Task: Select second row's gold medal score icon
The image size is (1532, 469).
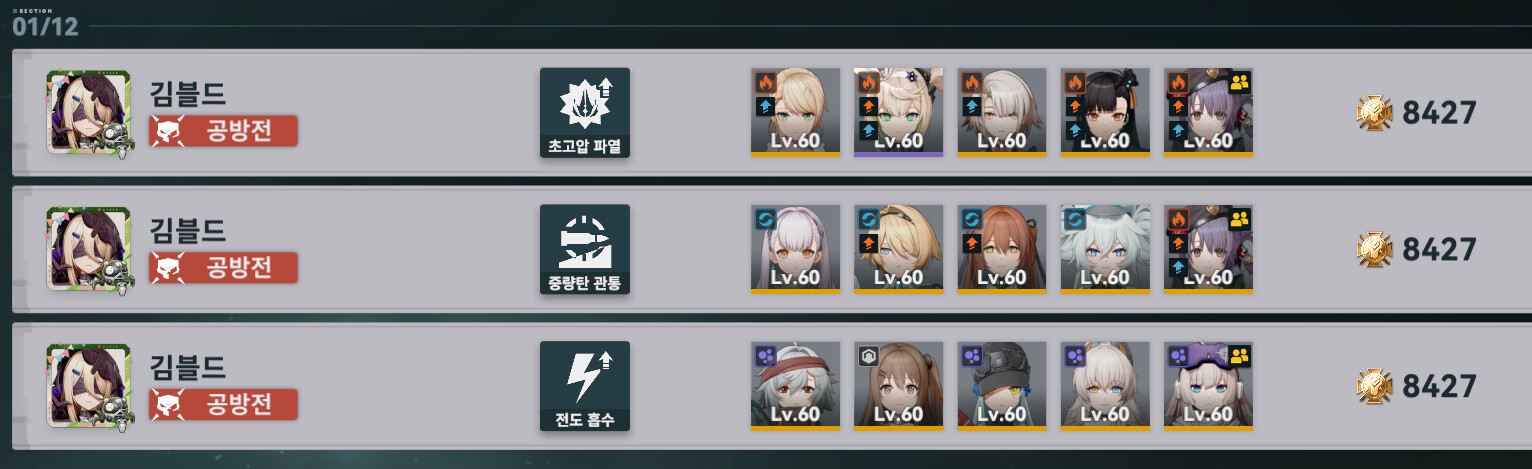Action: [1376, 249]
